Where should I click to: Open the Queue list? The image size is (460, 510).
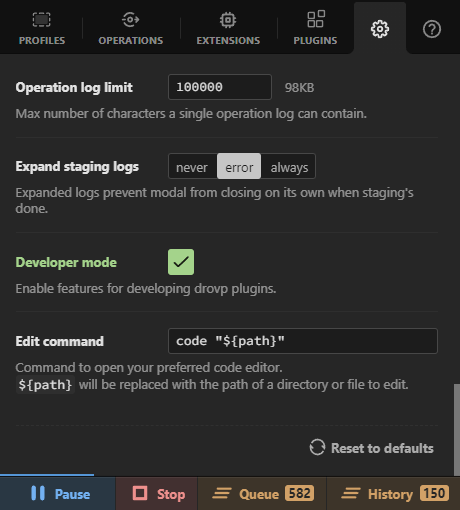(262, 494)
